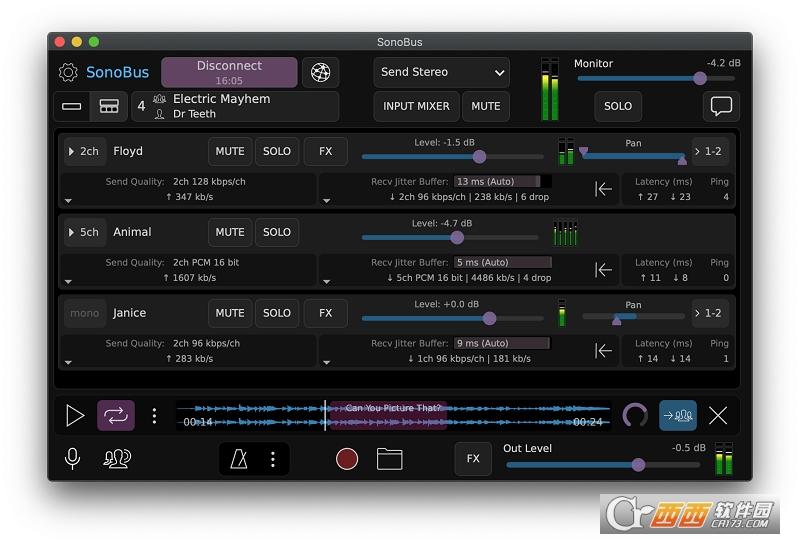Click the playback level knob

(x=635, y=415)
